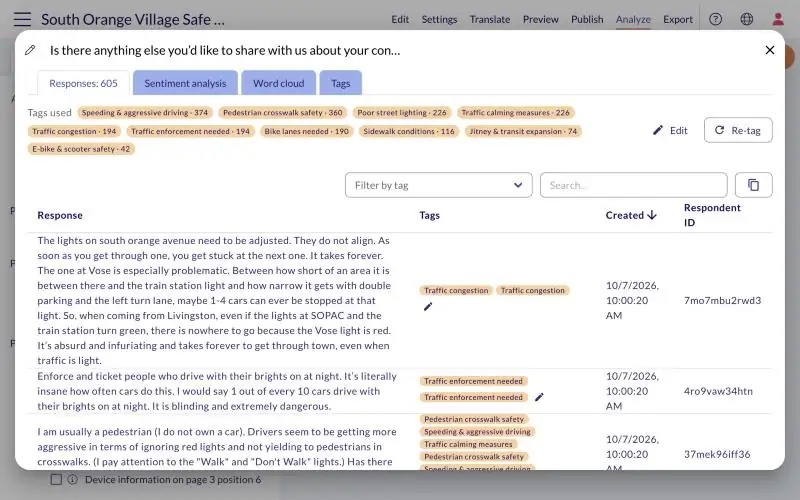Click the Pedestrian crosswalk safety · 360 tag
Screen dimensions: 800x500
(283, 112)
